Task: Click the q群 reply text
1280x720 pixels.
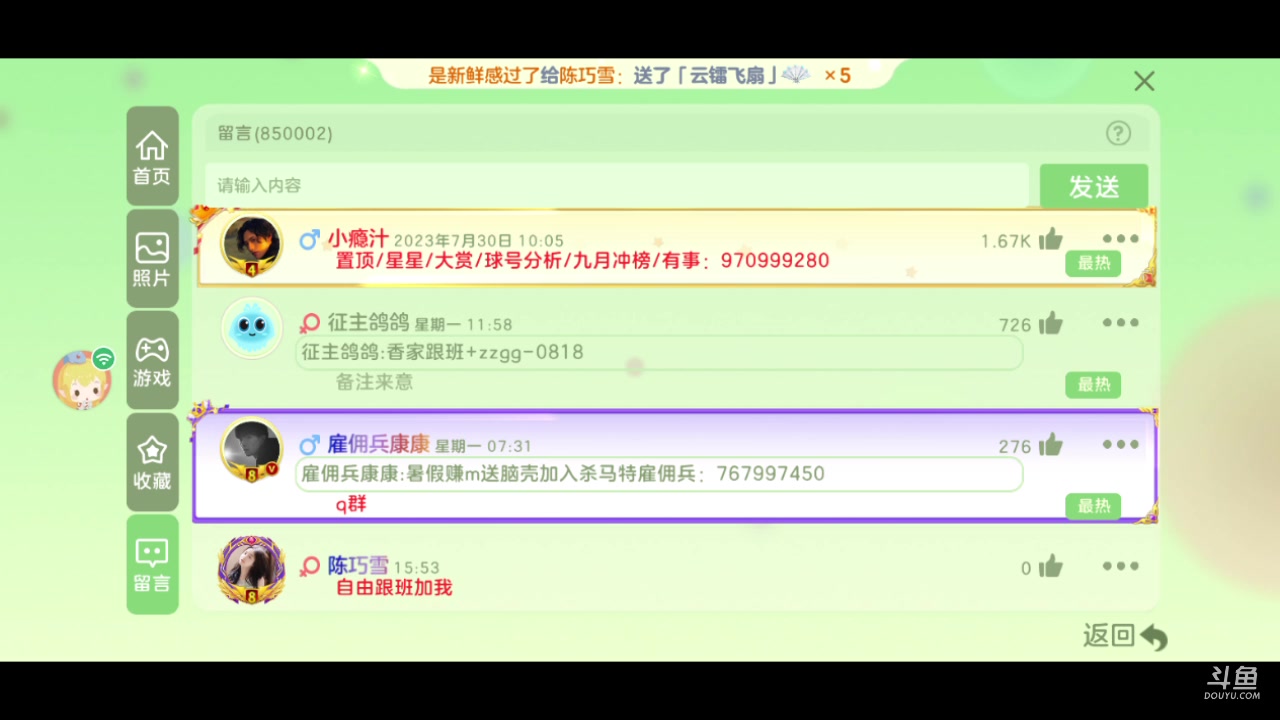Action: [351, 504]
